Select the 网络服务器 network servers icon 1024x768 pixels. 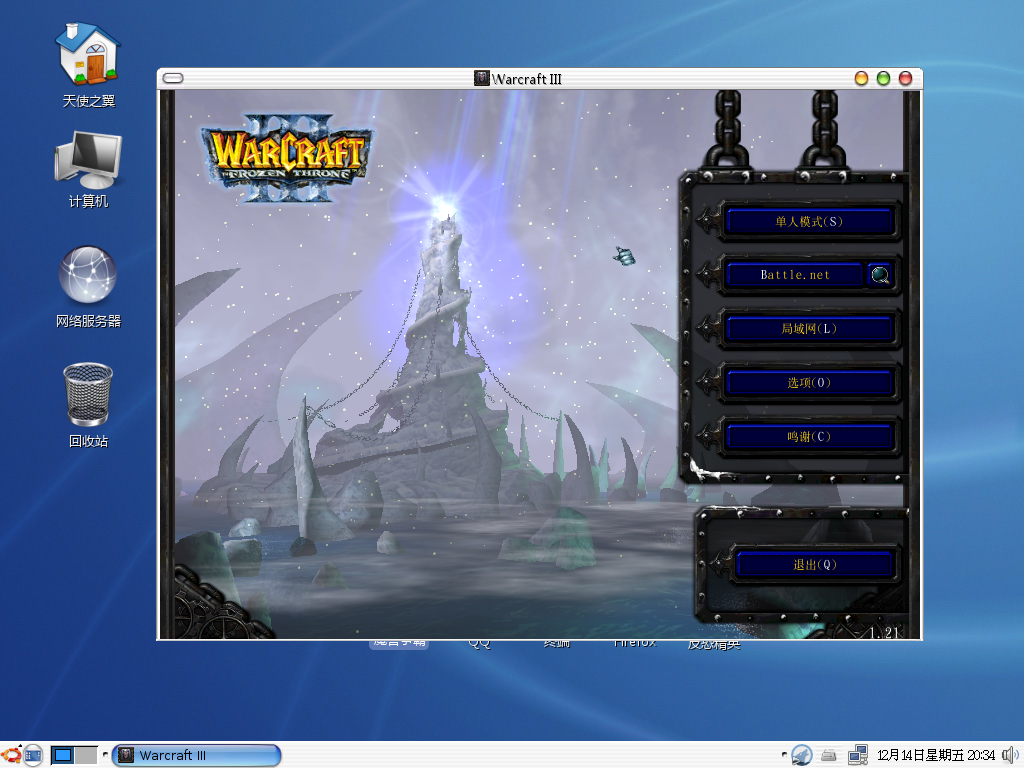88,287
